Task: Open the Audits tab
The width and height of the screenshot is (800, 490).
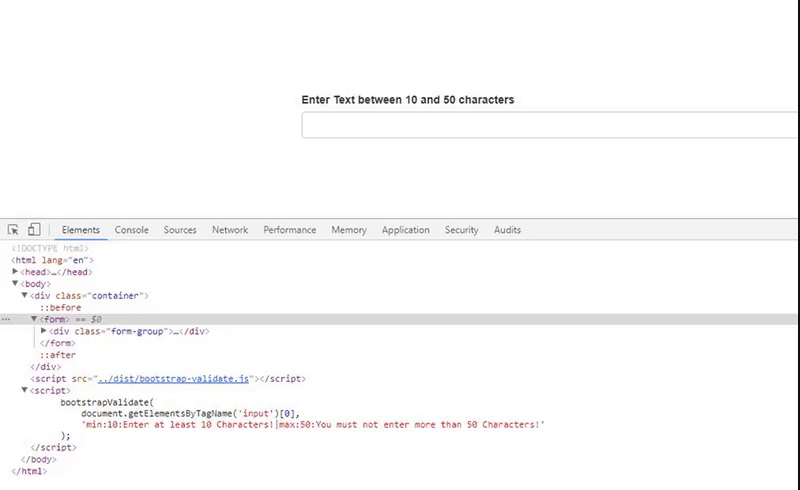Action: pos(507,230)
